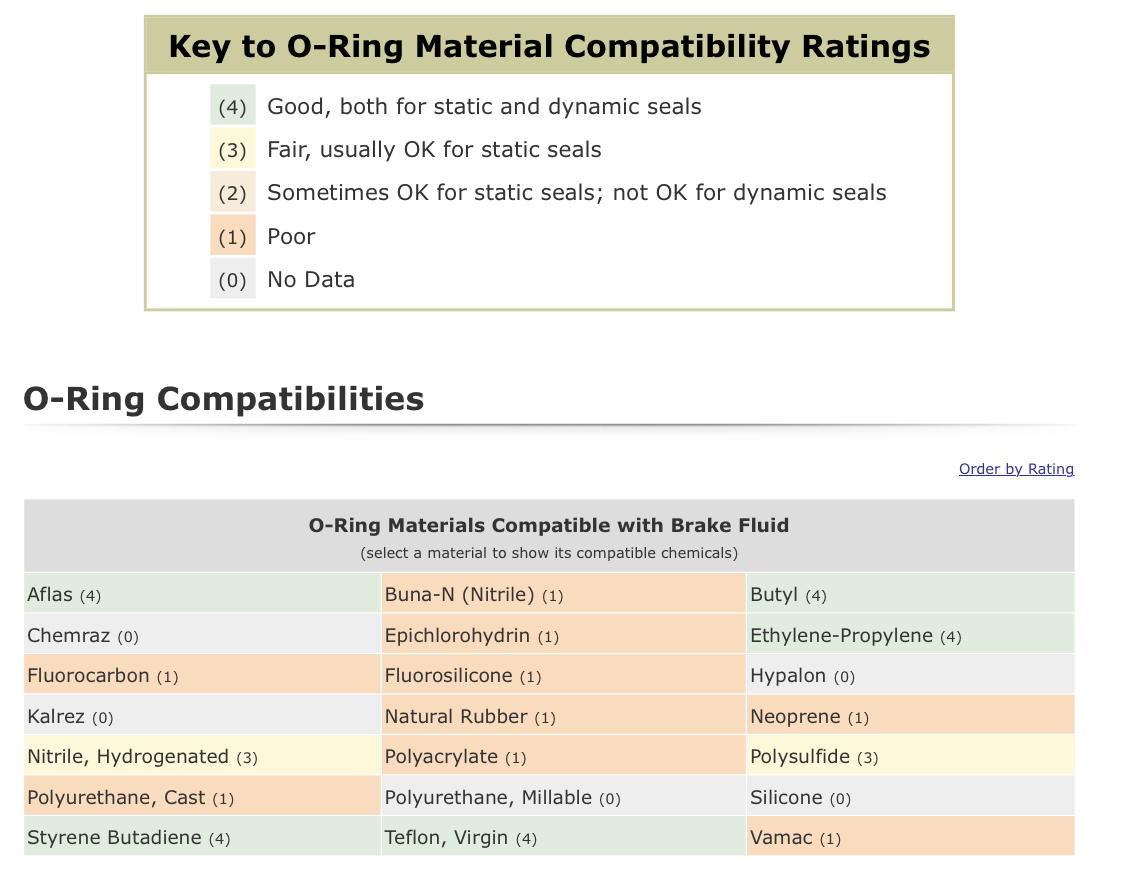Click the green rating (4) key swatch
This screenshot has width=1125, height=875.
point(232,105)
